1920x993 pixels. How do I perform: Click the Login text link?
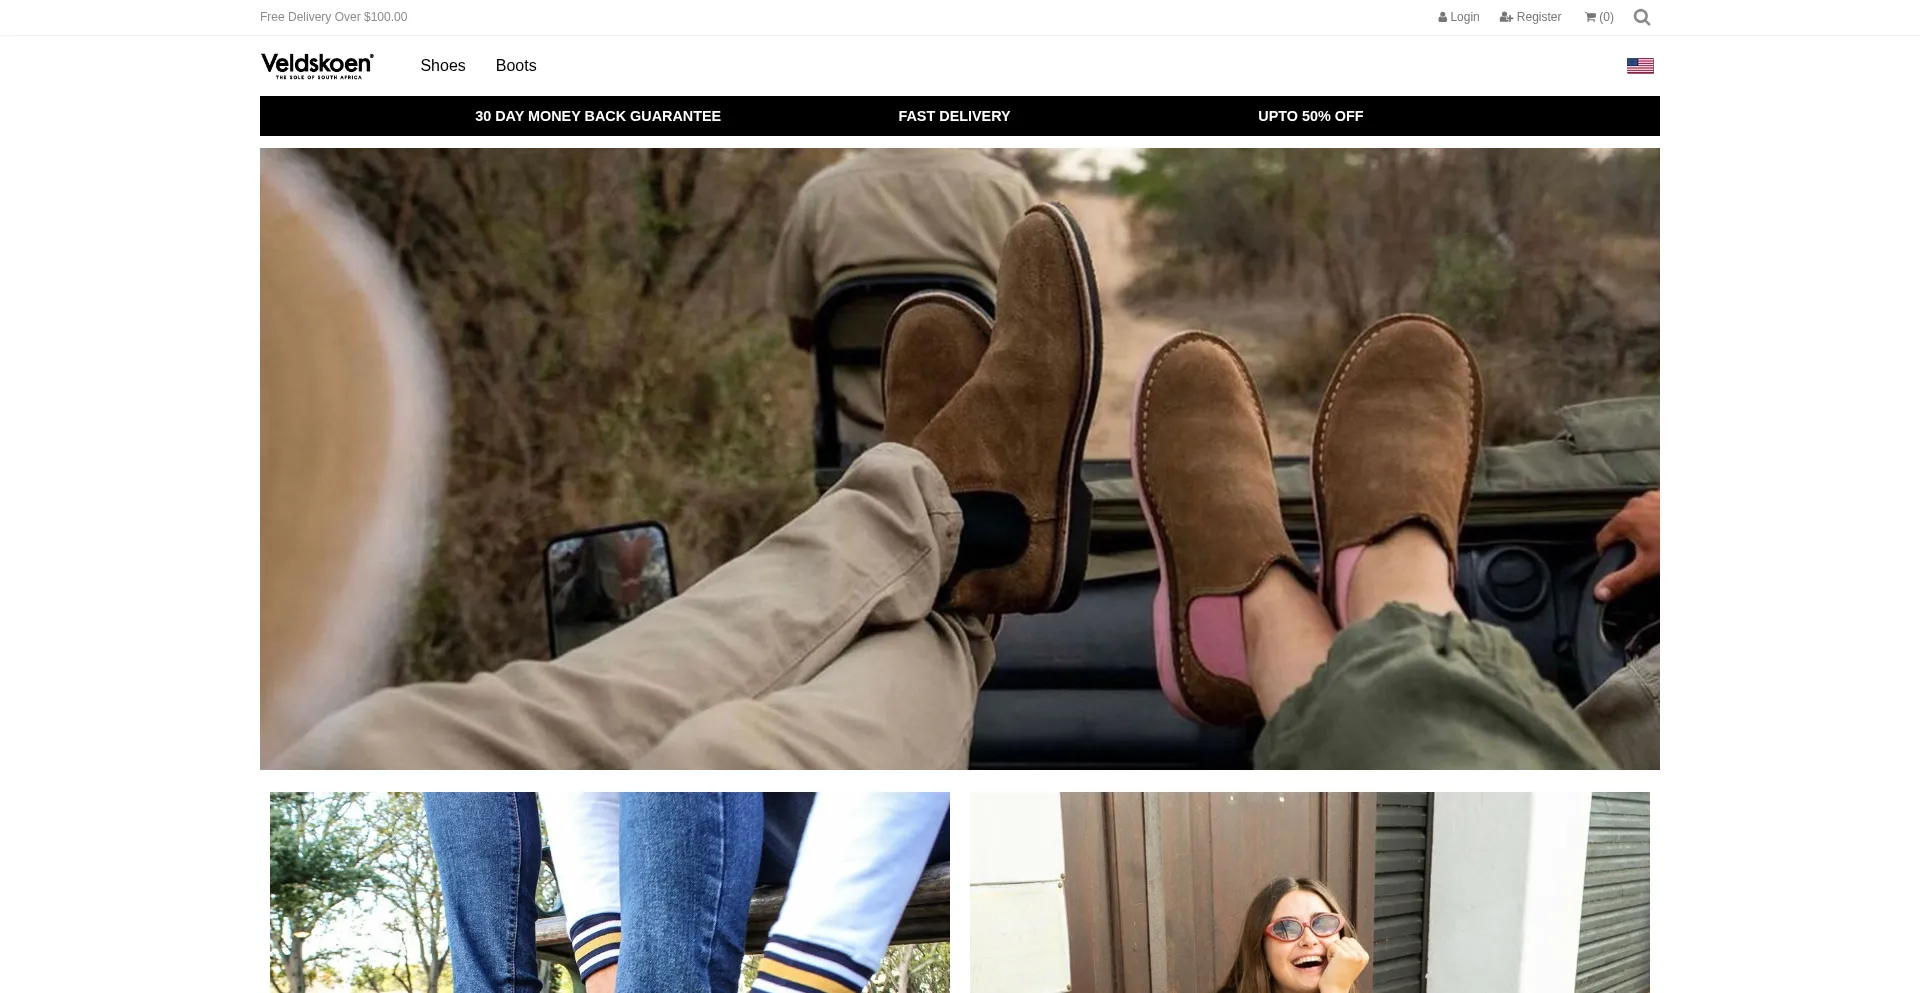coord(1465,17)
